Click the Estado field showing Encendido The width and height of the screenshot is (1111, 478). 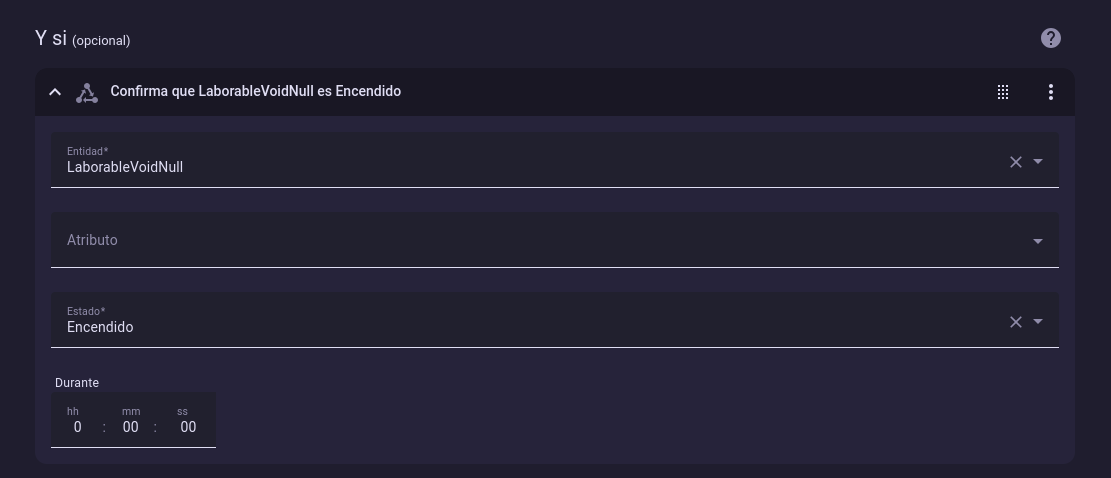point(500,322)
